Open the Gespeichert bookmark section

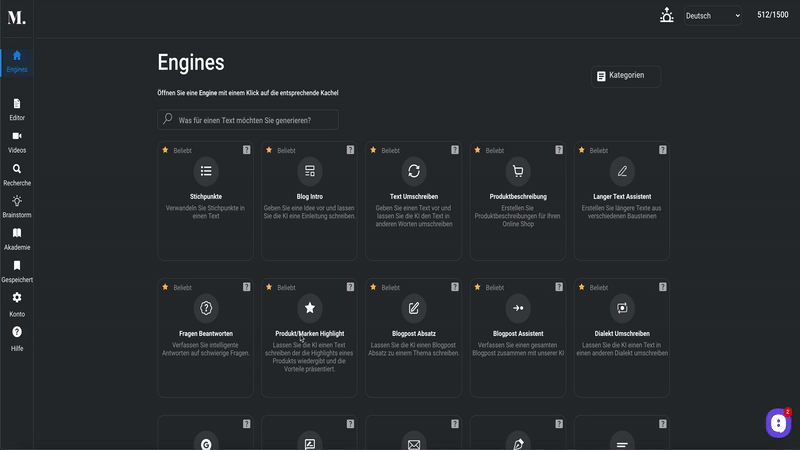click(17, 271)
